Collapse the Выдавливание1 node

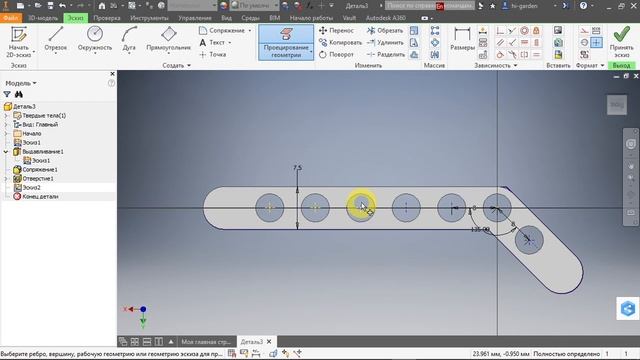(6, 151)
